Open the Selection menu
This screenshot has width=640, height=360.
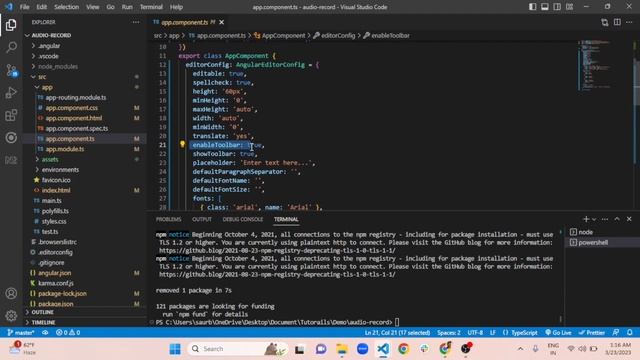[66, 7]
